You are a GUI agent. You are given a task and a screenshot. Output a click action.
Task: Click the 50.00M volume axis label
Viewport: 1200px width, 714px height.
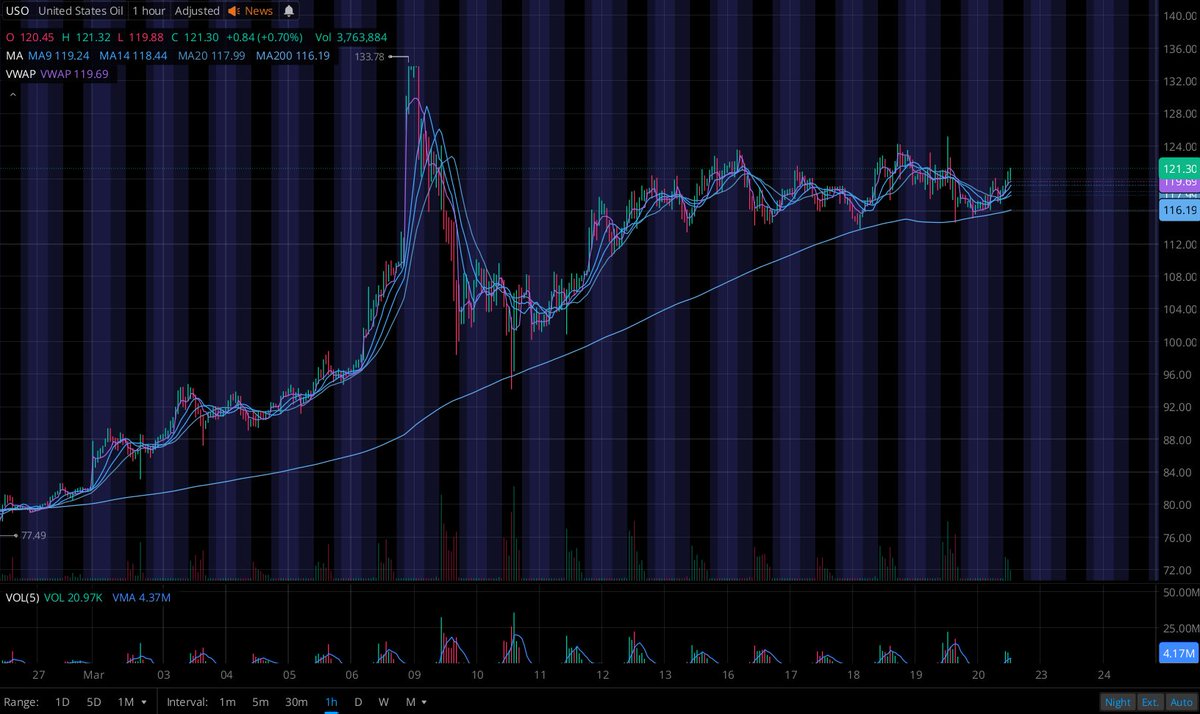coord(1181,594)
